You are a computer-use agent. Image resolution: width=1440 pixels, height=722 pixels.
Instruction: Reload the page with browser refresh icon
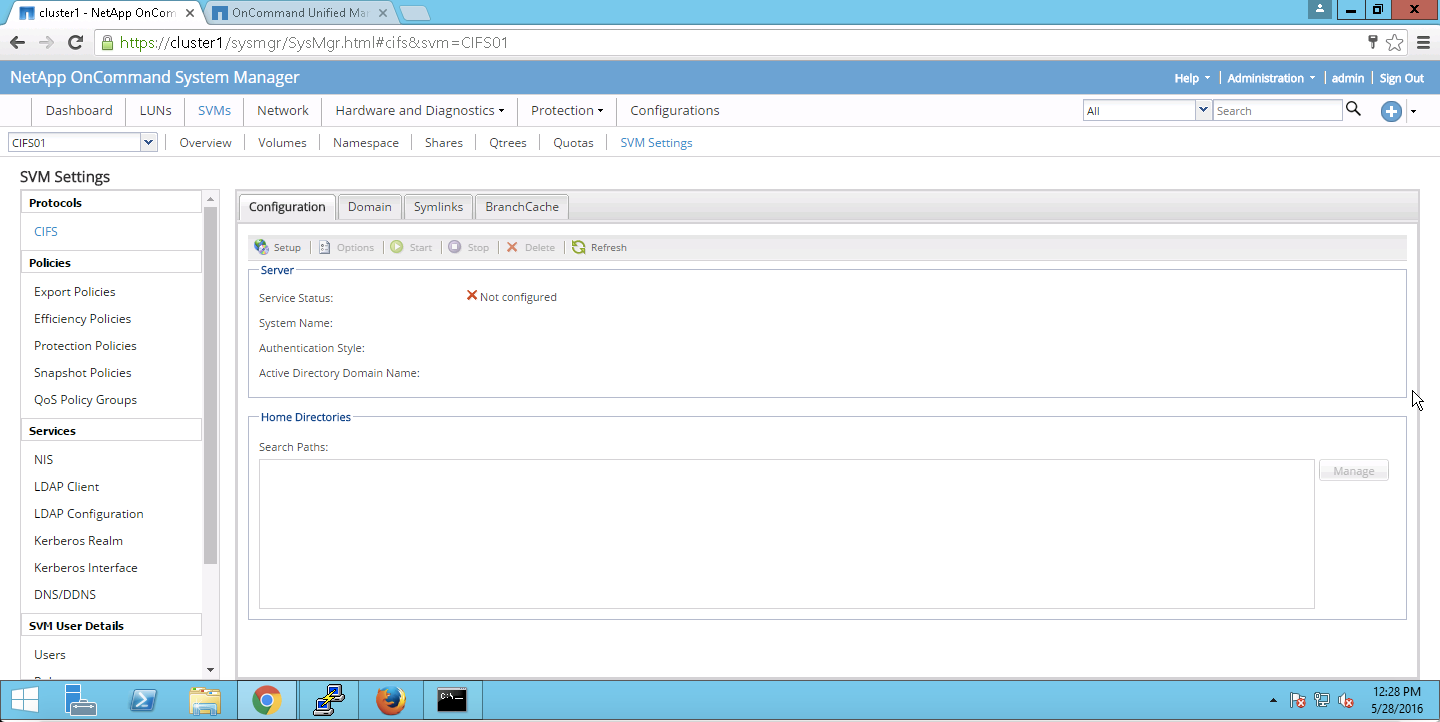tap(75, 42)
